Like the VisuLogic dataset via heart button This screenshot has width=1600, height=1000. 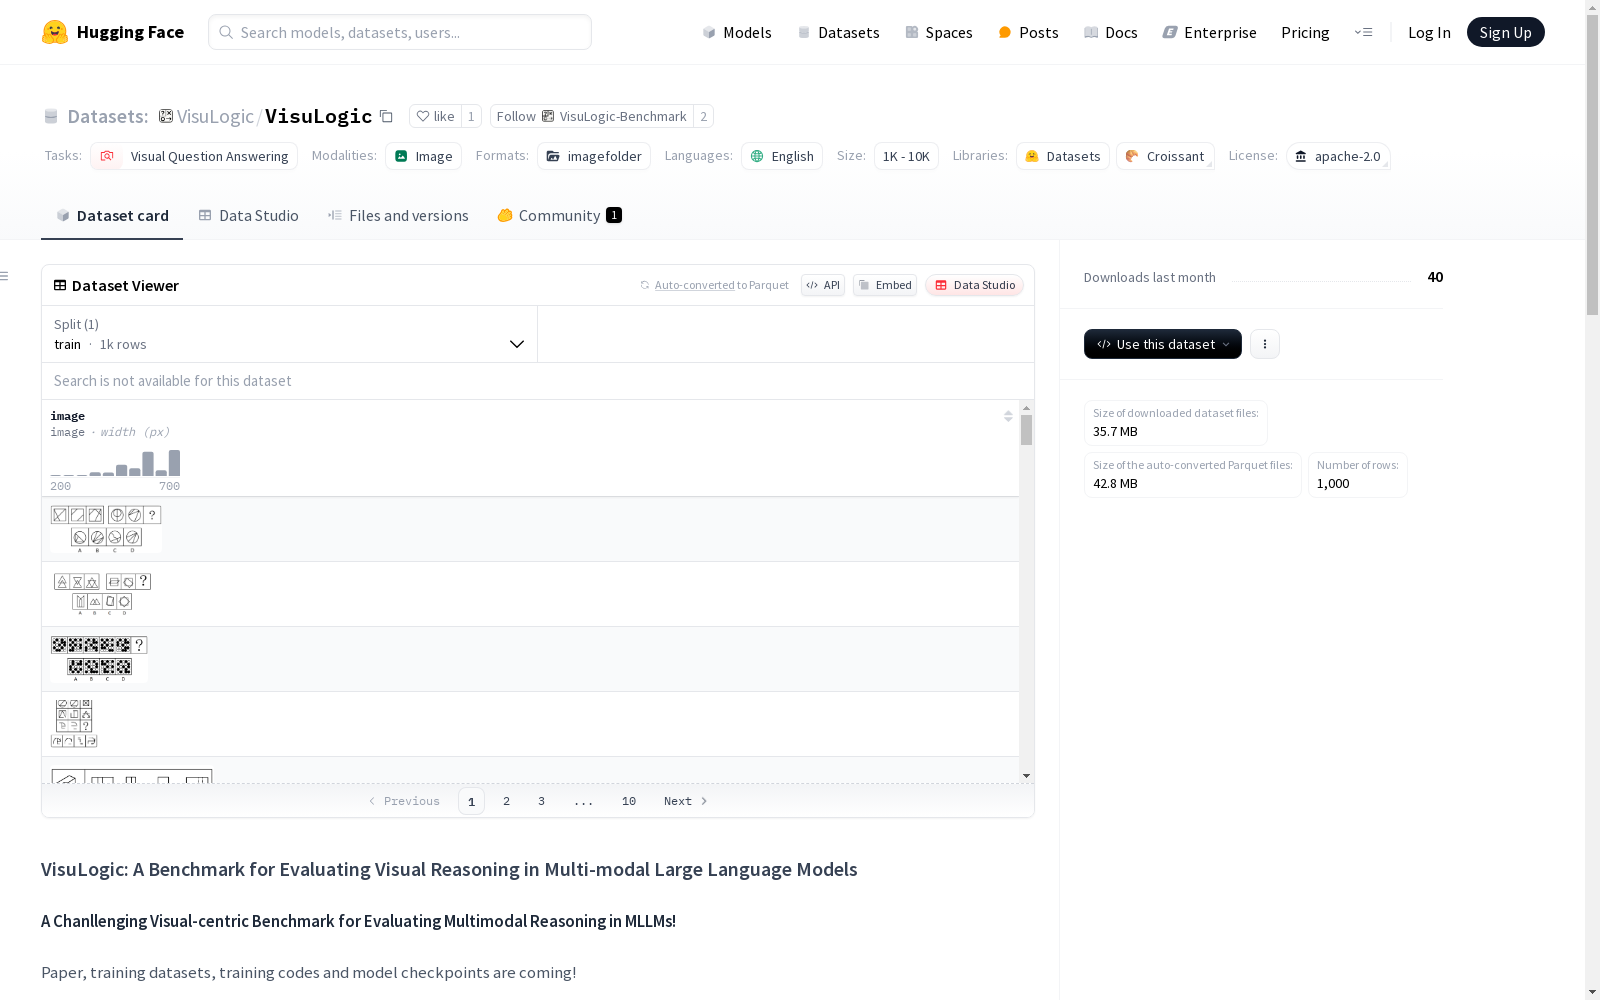(435, 116)
